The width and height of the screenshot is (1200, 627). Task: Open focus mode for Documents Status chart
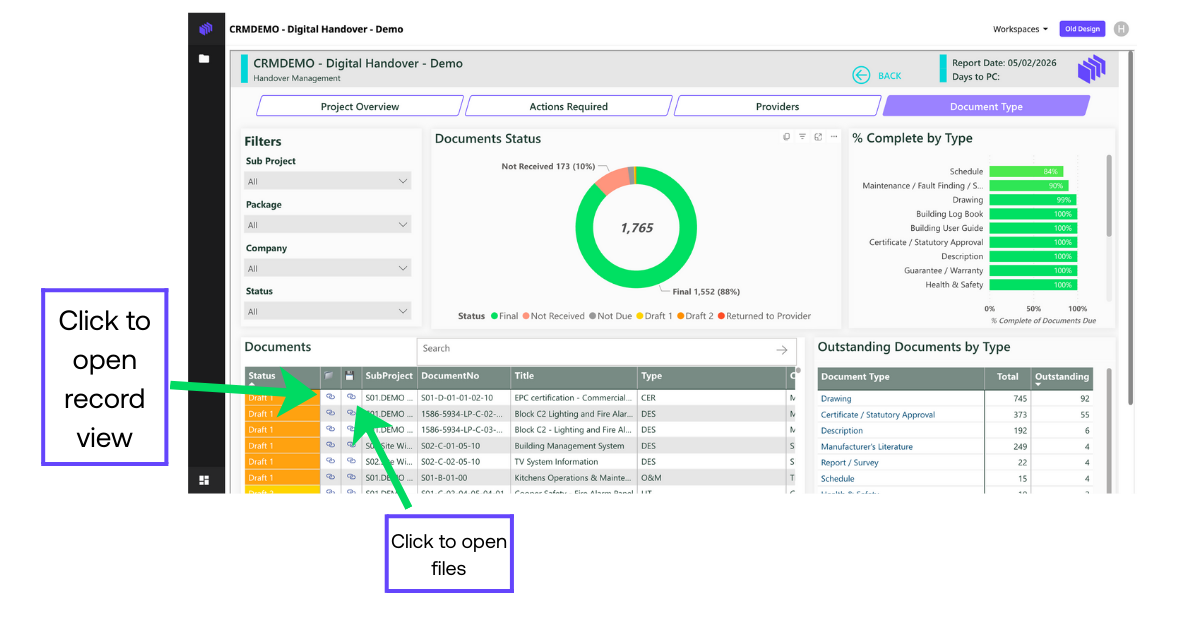(x=818, y=137)
